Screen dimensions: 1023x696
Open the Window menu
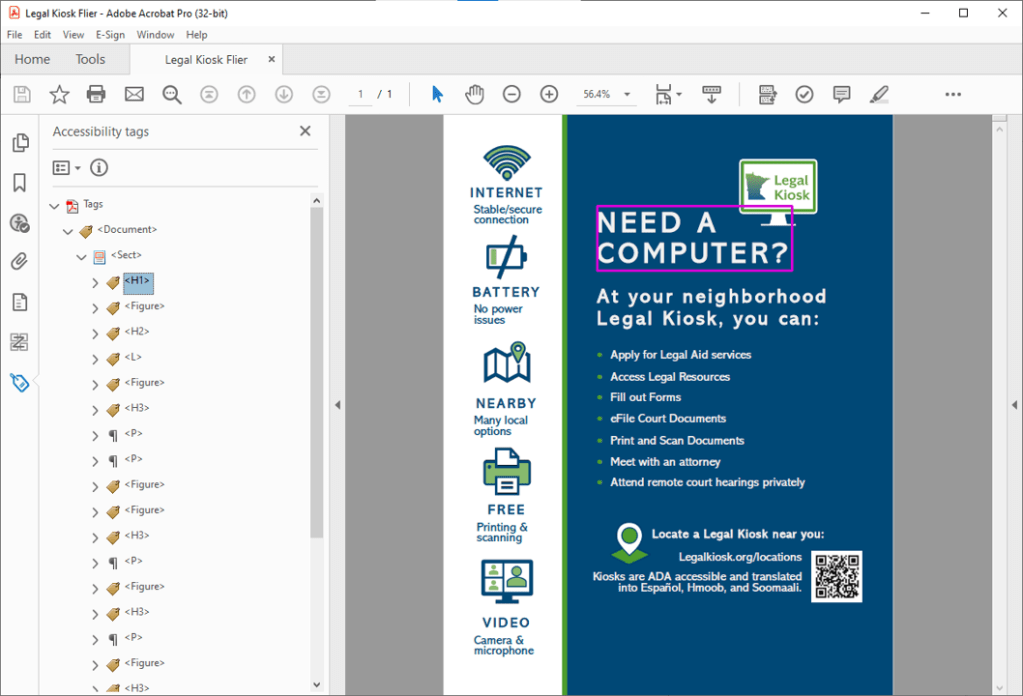[155, 34]
